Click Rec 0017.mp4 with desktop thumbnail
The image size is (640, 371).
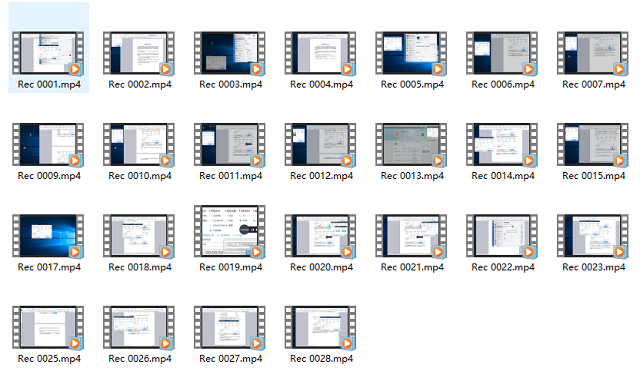tap(48, 236)
